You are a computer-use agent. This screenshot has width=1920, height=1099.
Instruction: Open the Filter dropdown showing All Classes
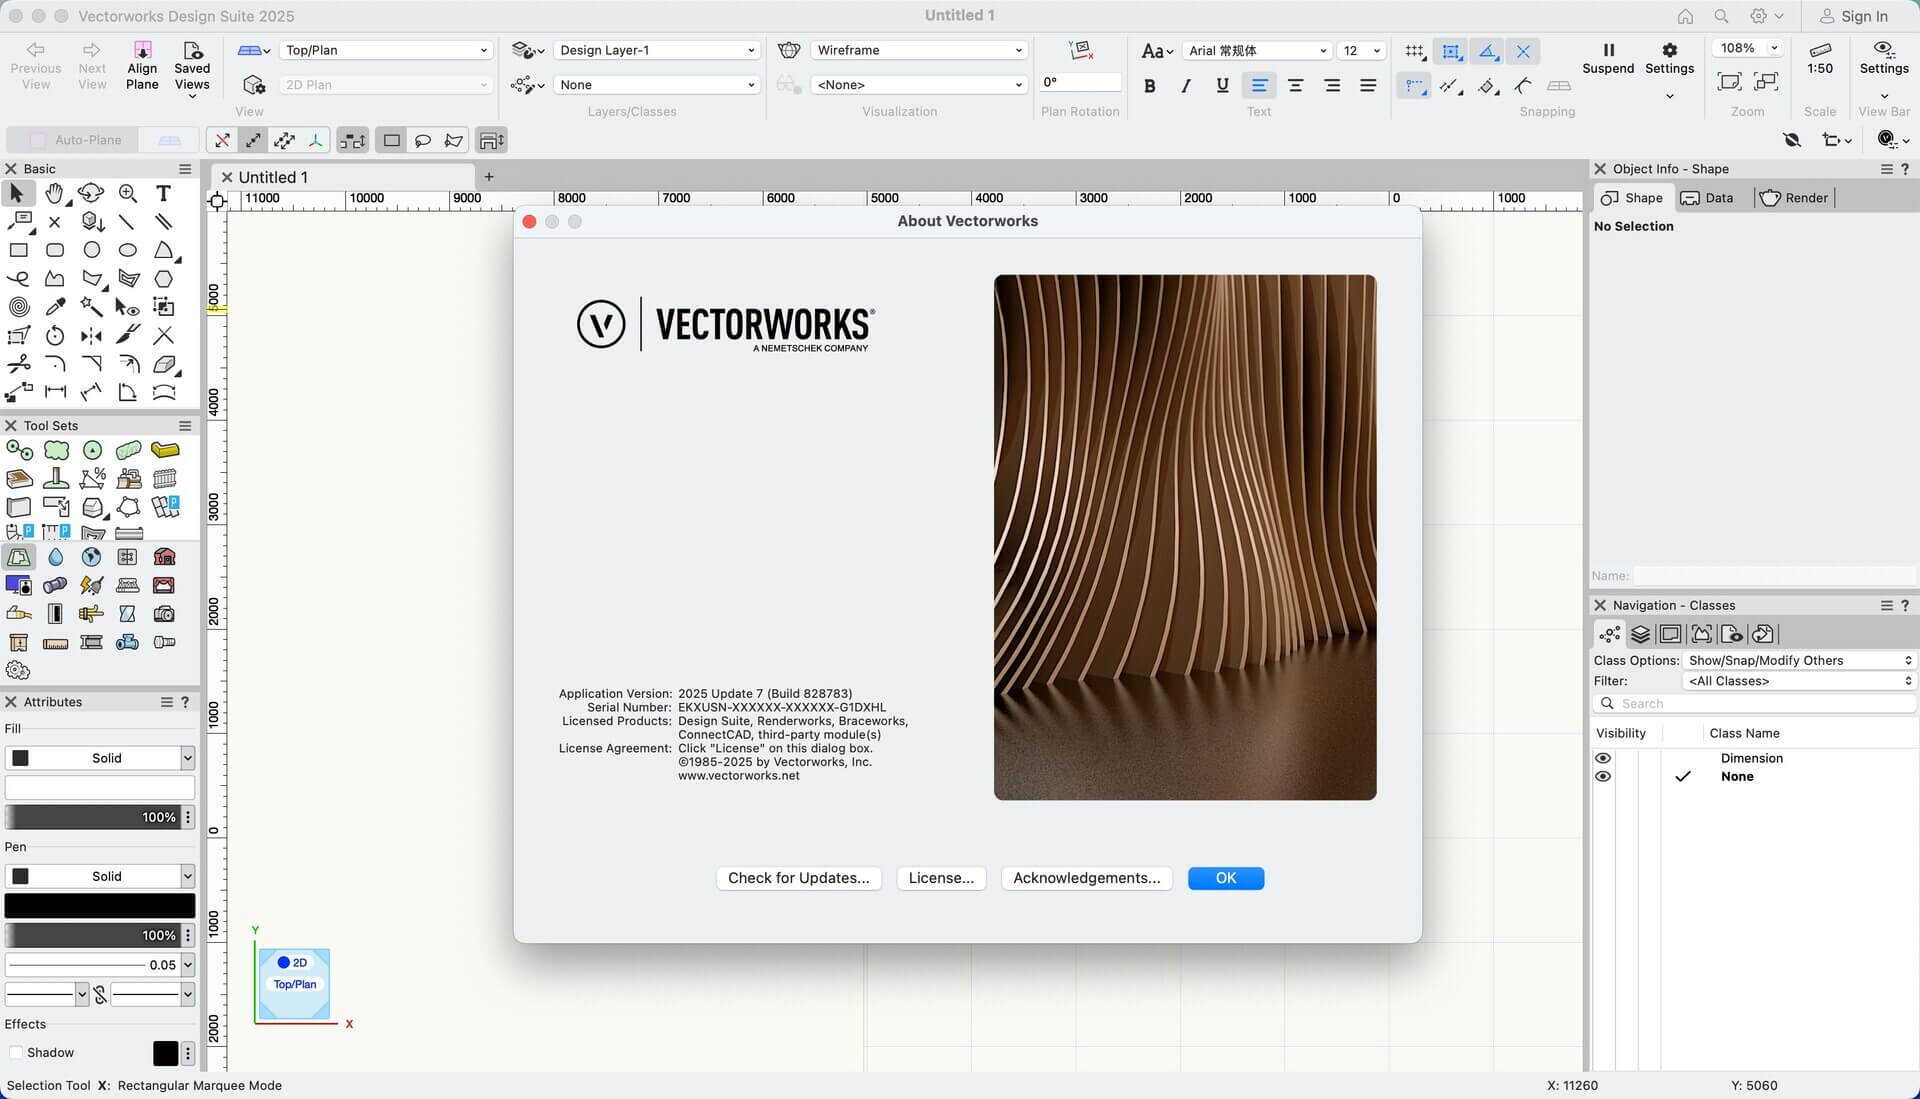tap(1797, 681)
